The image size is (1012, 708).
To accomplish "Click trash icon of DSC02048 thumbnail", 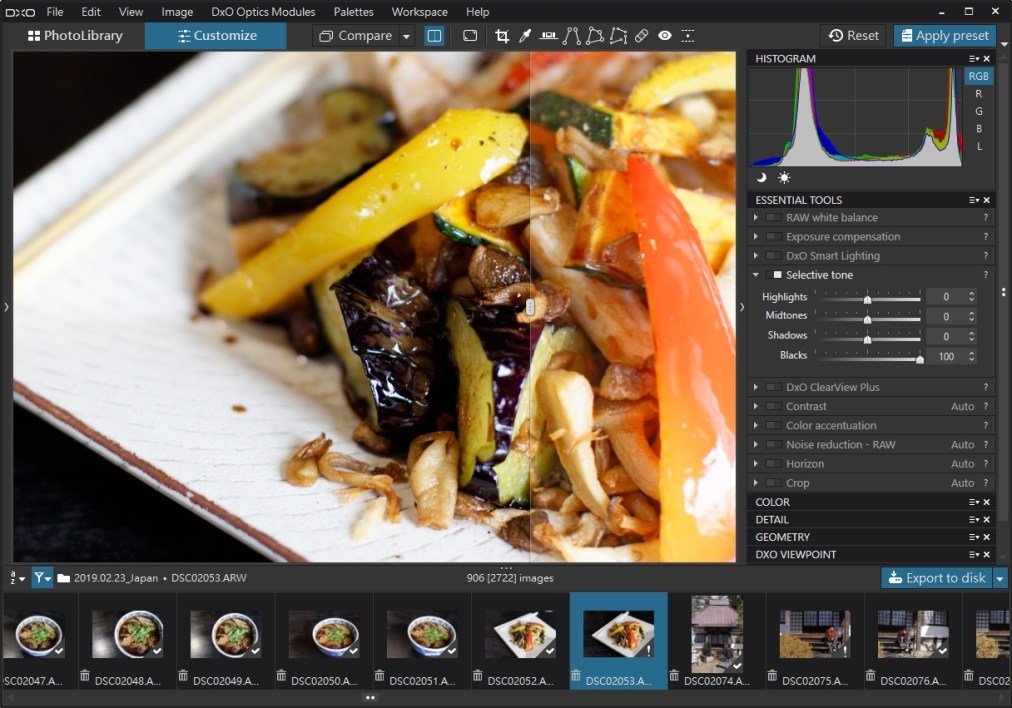I will pos(85,676).
